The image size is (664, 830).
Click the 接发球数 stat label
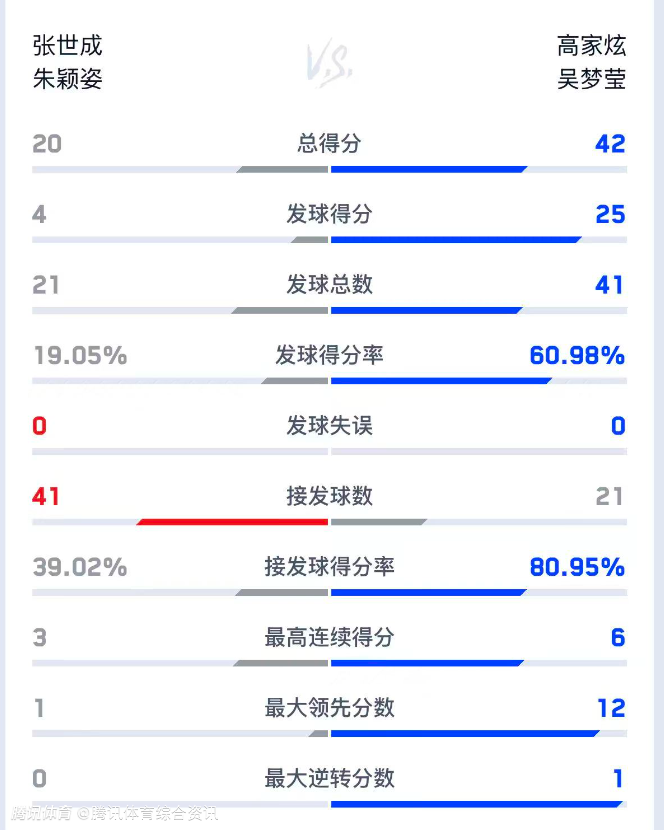329,496
